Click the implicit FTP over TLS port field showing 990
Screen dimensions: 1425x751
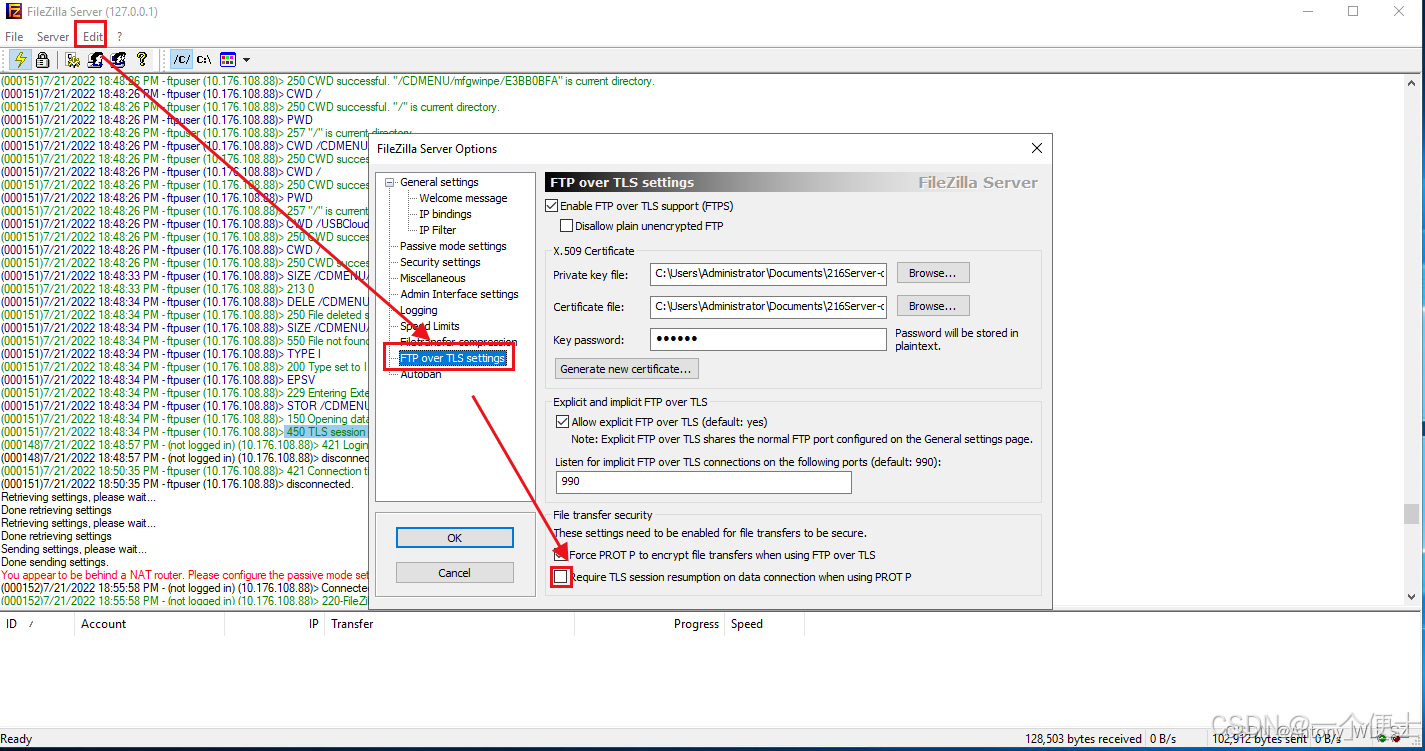703,481
